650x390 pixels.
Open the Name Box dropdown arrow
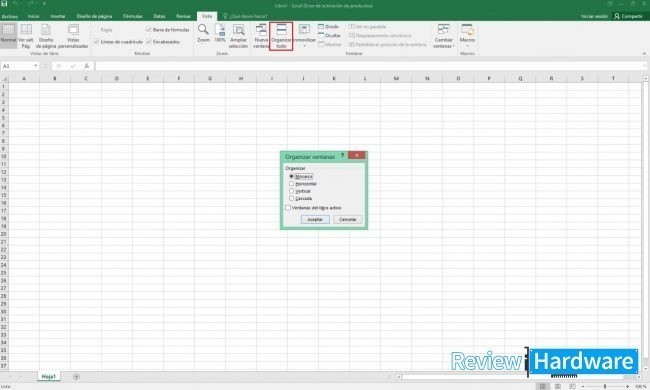pyautogui.click(x=36, y=66)
